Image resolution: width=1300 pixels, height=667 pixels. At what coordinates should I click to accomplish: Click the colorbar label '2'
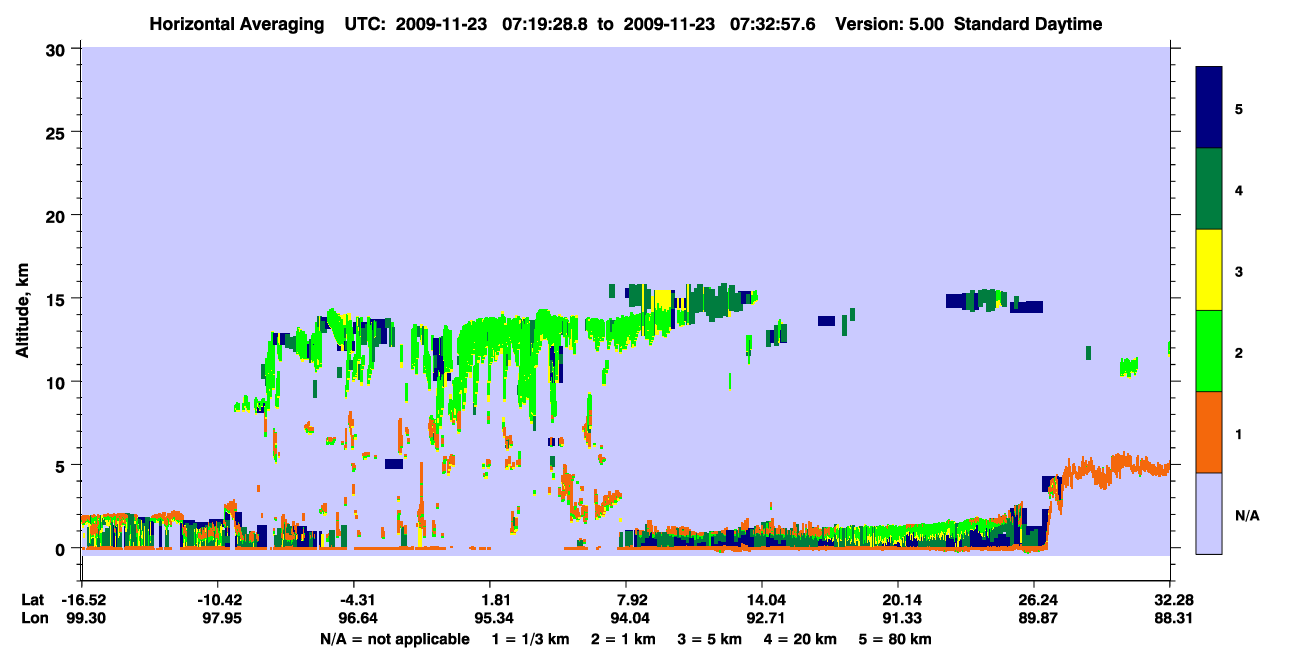1239,353
